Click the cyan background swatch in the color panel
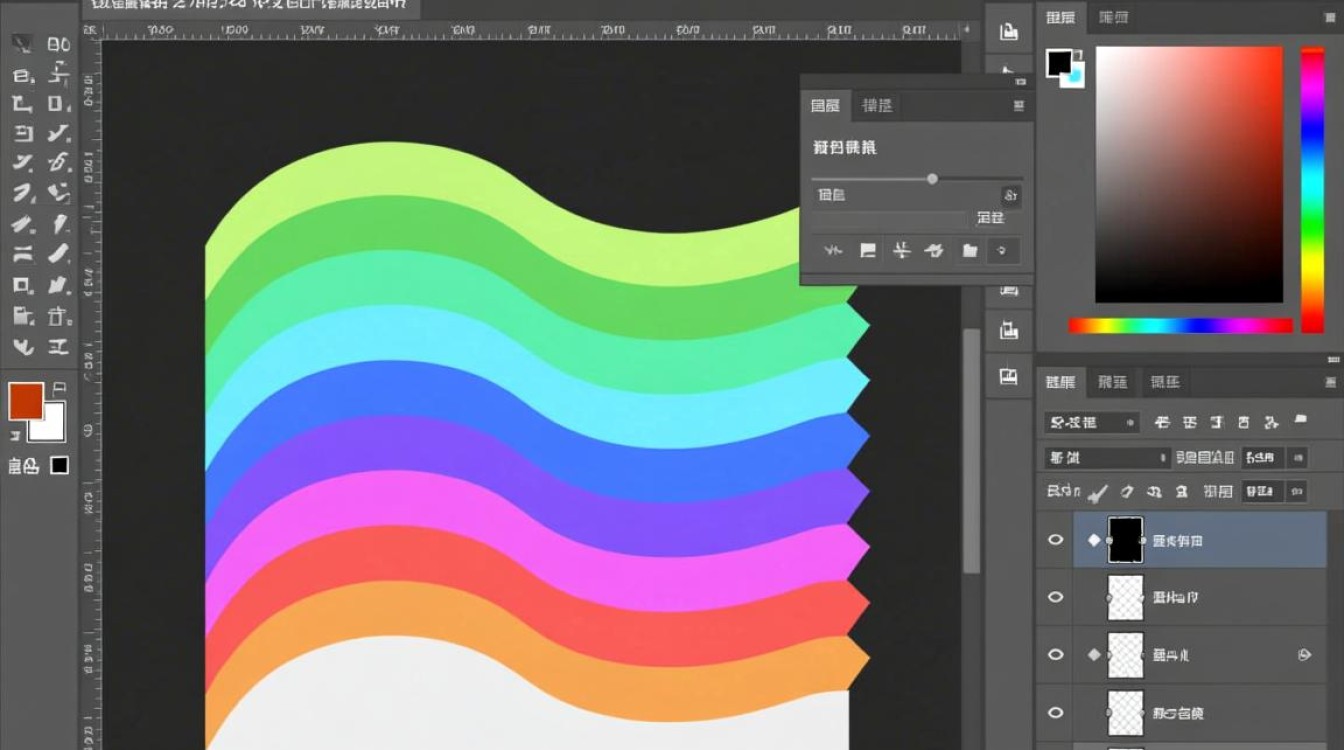The width and height of the screenshot is (1344, 750). click(1076, 77)
